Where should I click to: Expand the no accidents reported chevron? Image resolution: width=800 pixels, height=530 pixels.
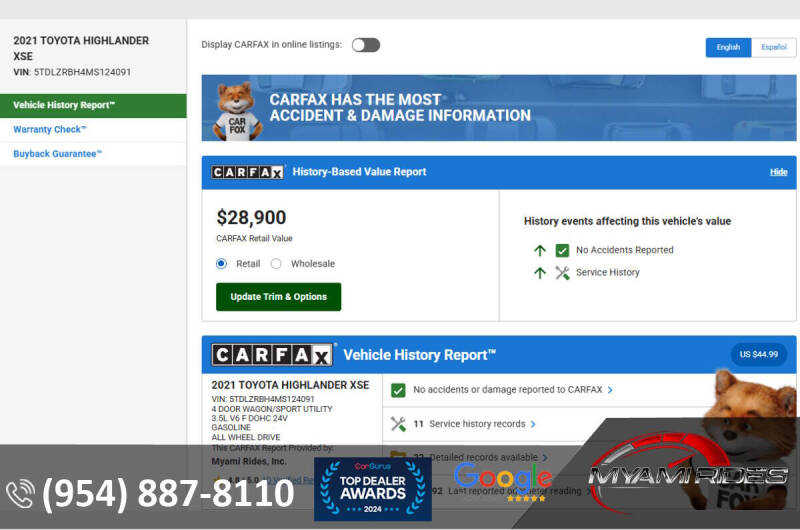610,390
